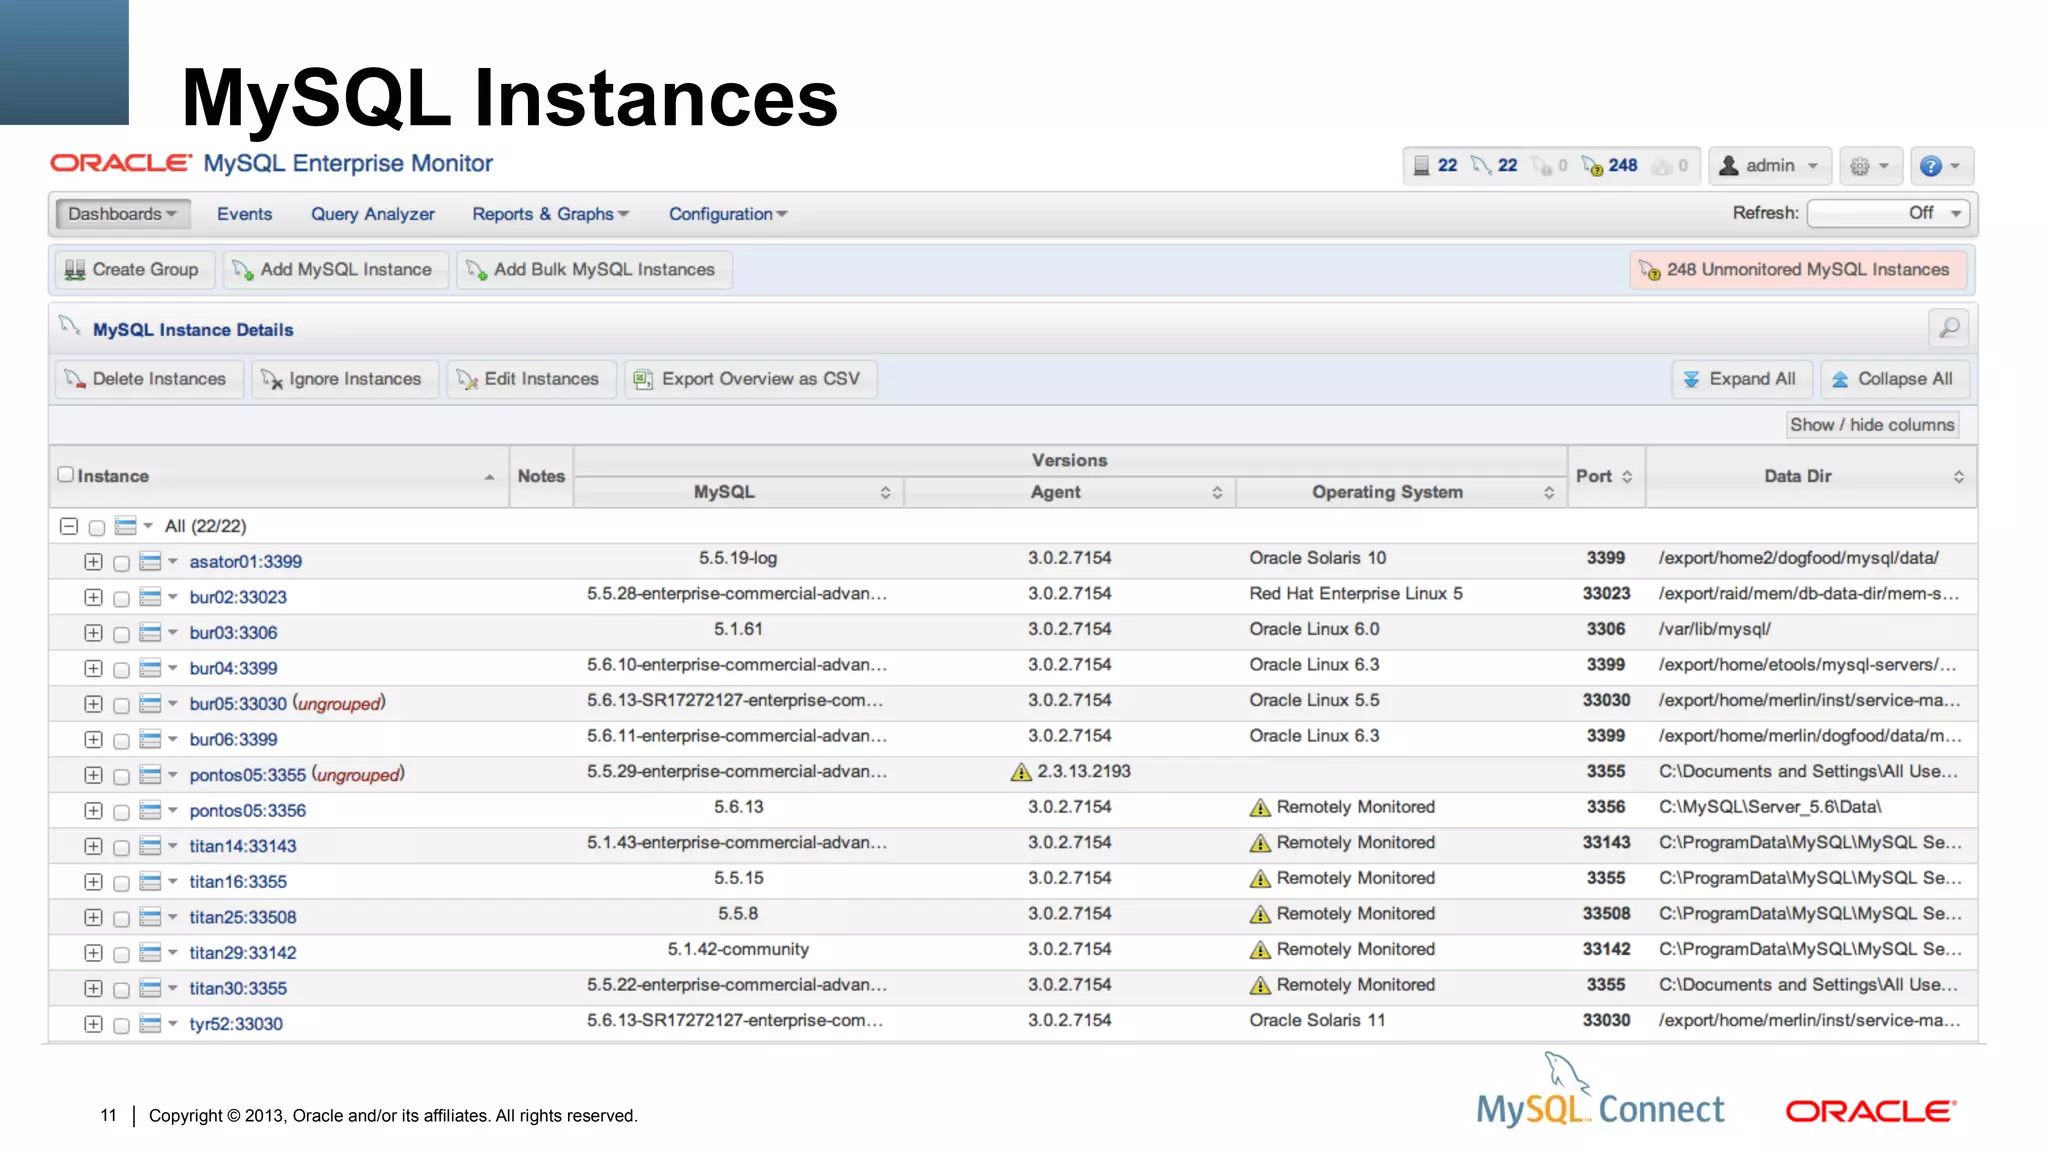The image size is (2048, 1152).
Task: Expand the pontos05:3356 row
Action: 93,811
